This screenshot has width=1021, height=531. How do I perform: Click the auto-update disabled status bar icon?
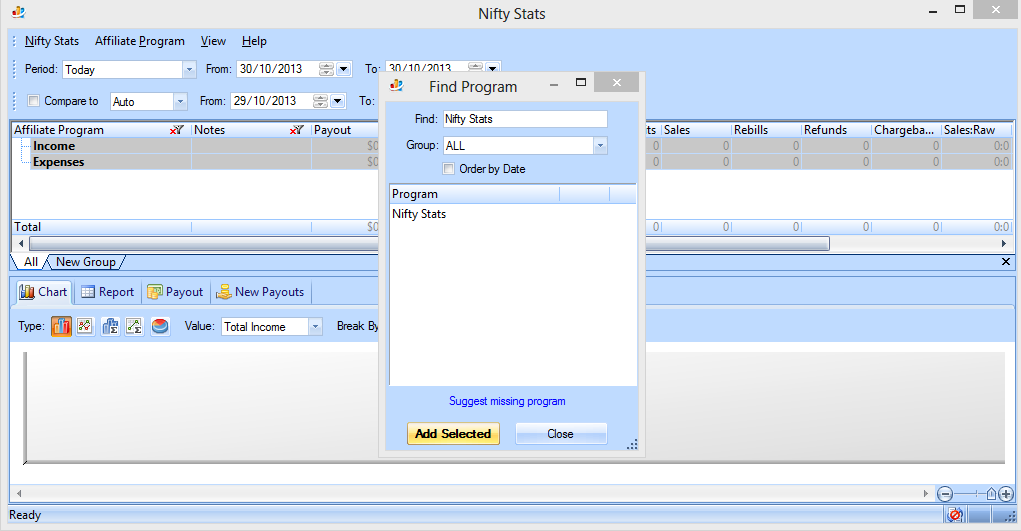955,515
